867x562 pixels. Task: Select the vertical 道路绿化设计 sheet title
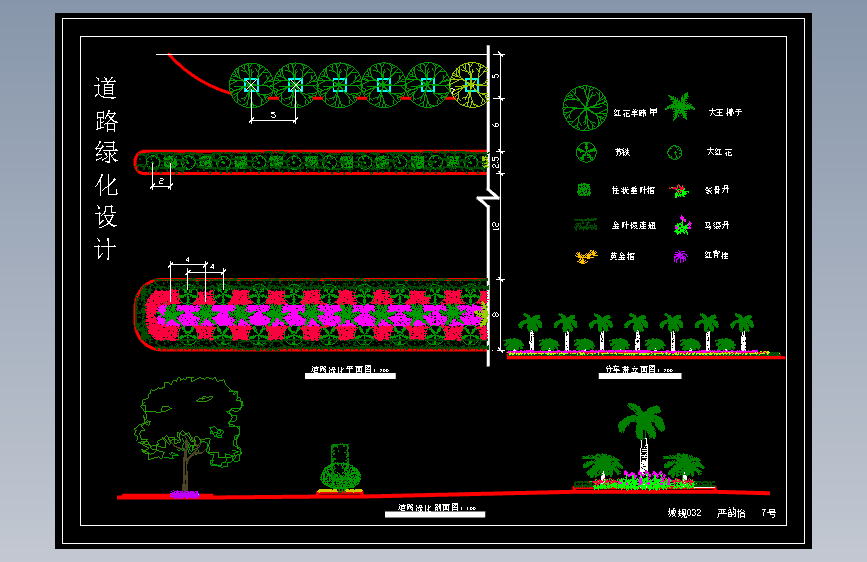point(106,168)
